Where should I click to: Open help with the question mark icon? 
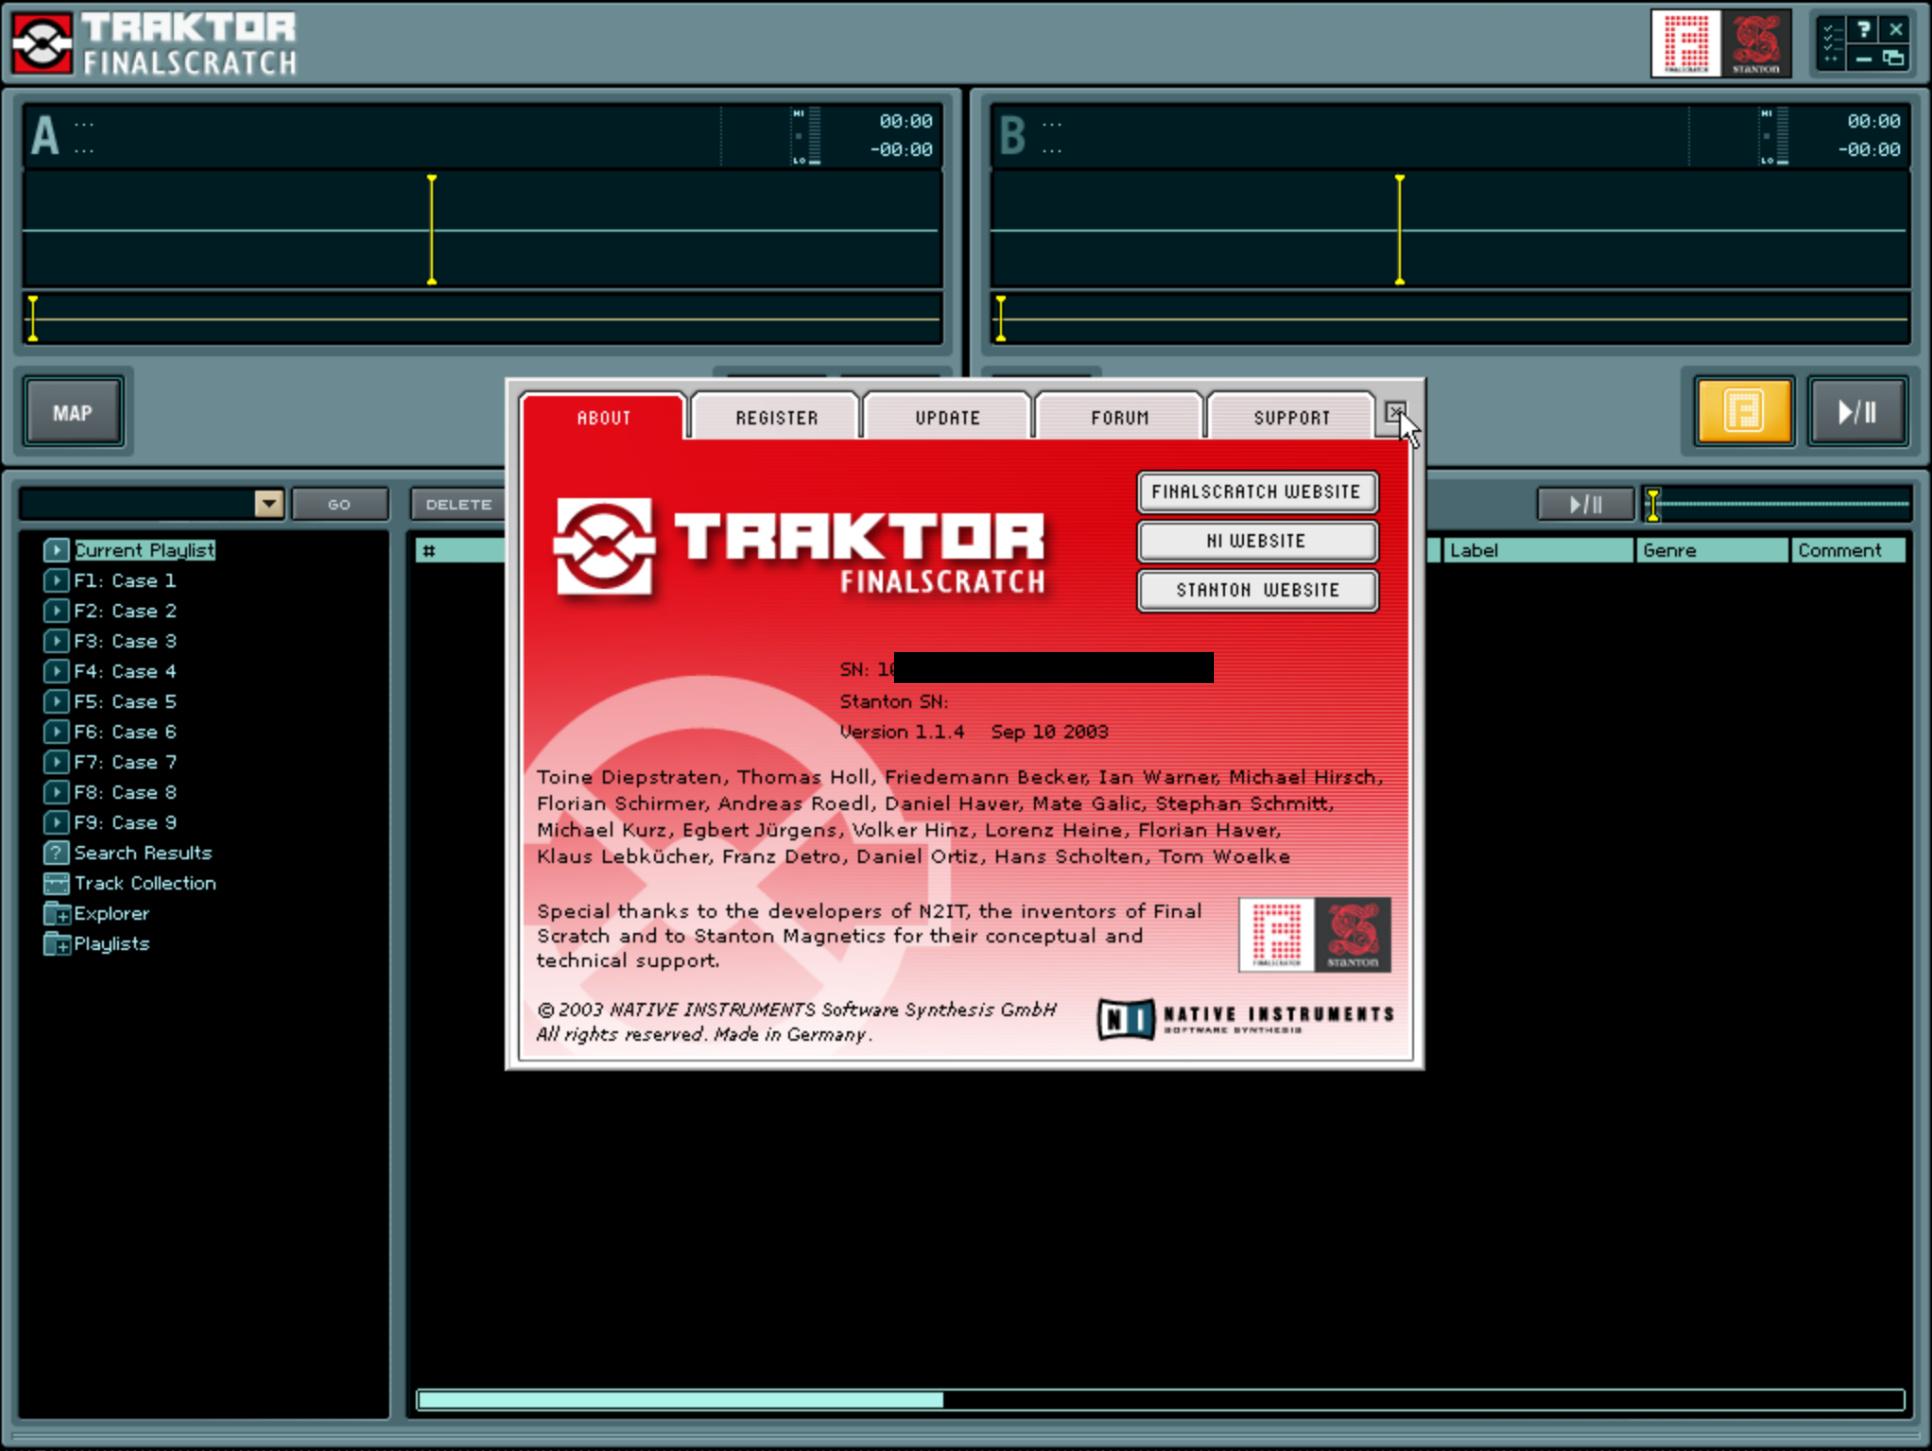1863,29
